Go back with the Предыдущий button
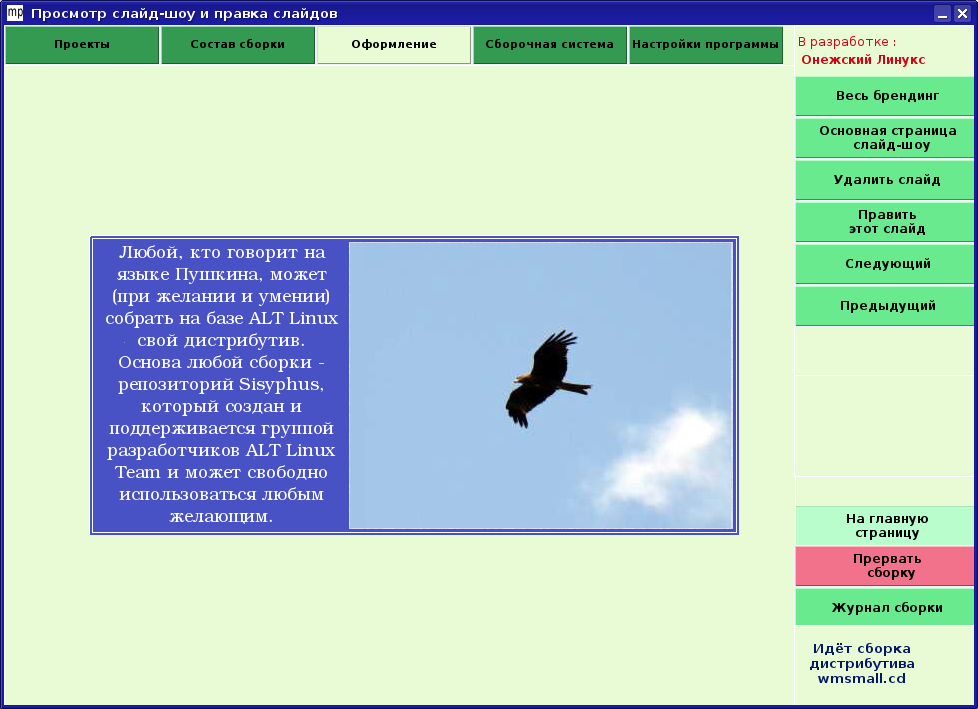The width and height of the screenshot is (978, 709). [886, 306]
